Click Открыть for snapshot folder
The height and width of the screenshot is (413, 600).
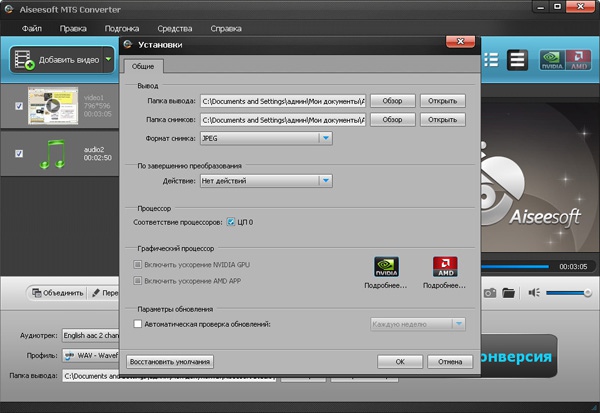pos(443,120)
